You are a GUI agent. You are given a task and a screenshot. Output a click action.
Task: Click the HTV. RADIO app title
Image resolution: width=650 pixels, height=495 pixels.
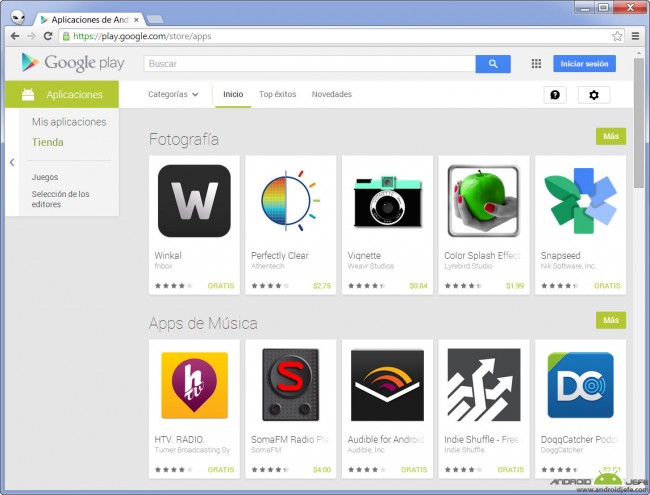tap(179, 439)
